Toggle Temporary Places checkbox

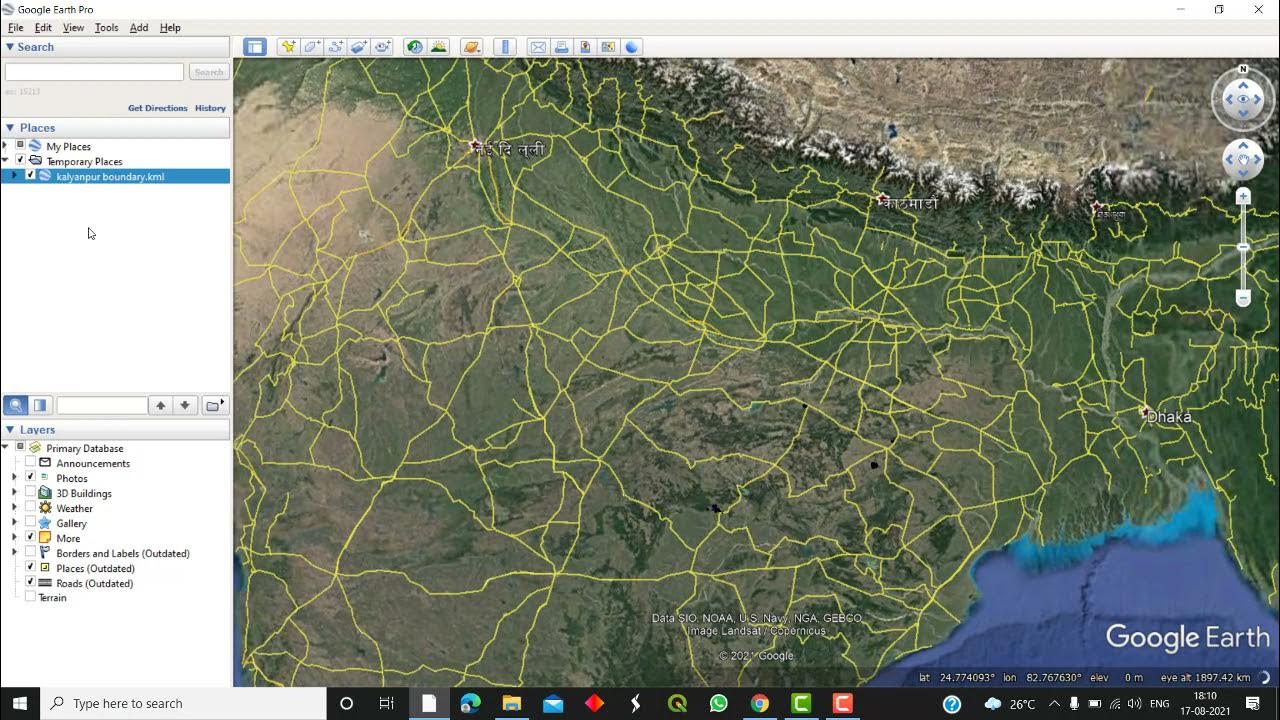(x=20, y=160)
